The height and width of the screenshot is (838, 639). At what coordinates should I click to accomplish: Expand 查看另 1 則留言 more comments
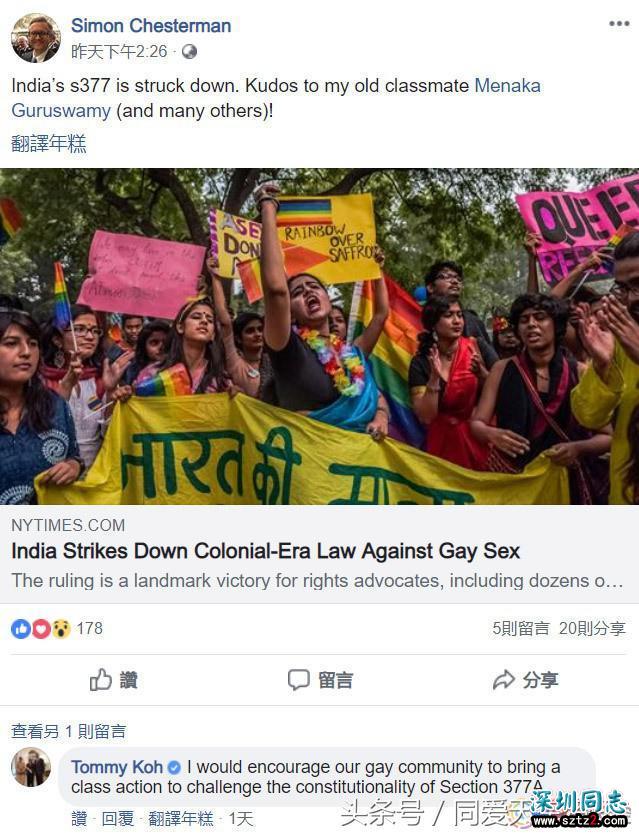point(68,731)
